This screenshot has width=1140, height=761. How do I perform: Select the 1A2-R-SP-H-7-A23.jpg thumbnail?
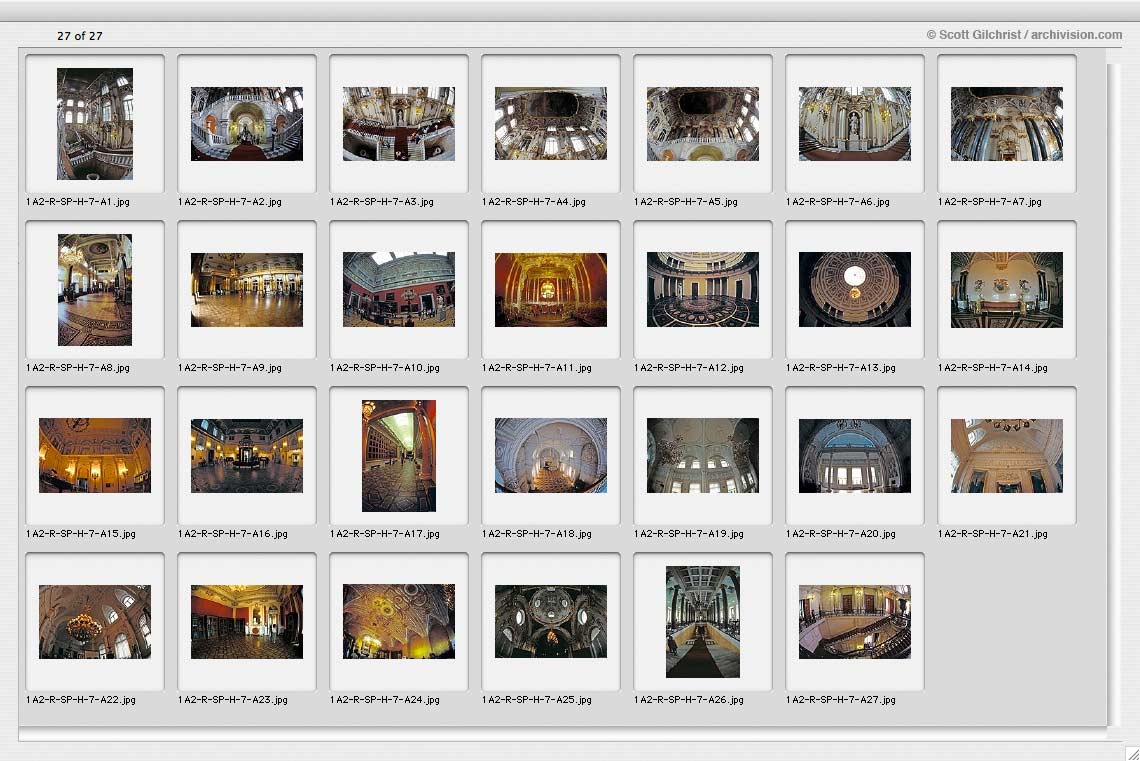pos(246,621)
